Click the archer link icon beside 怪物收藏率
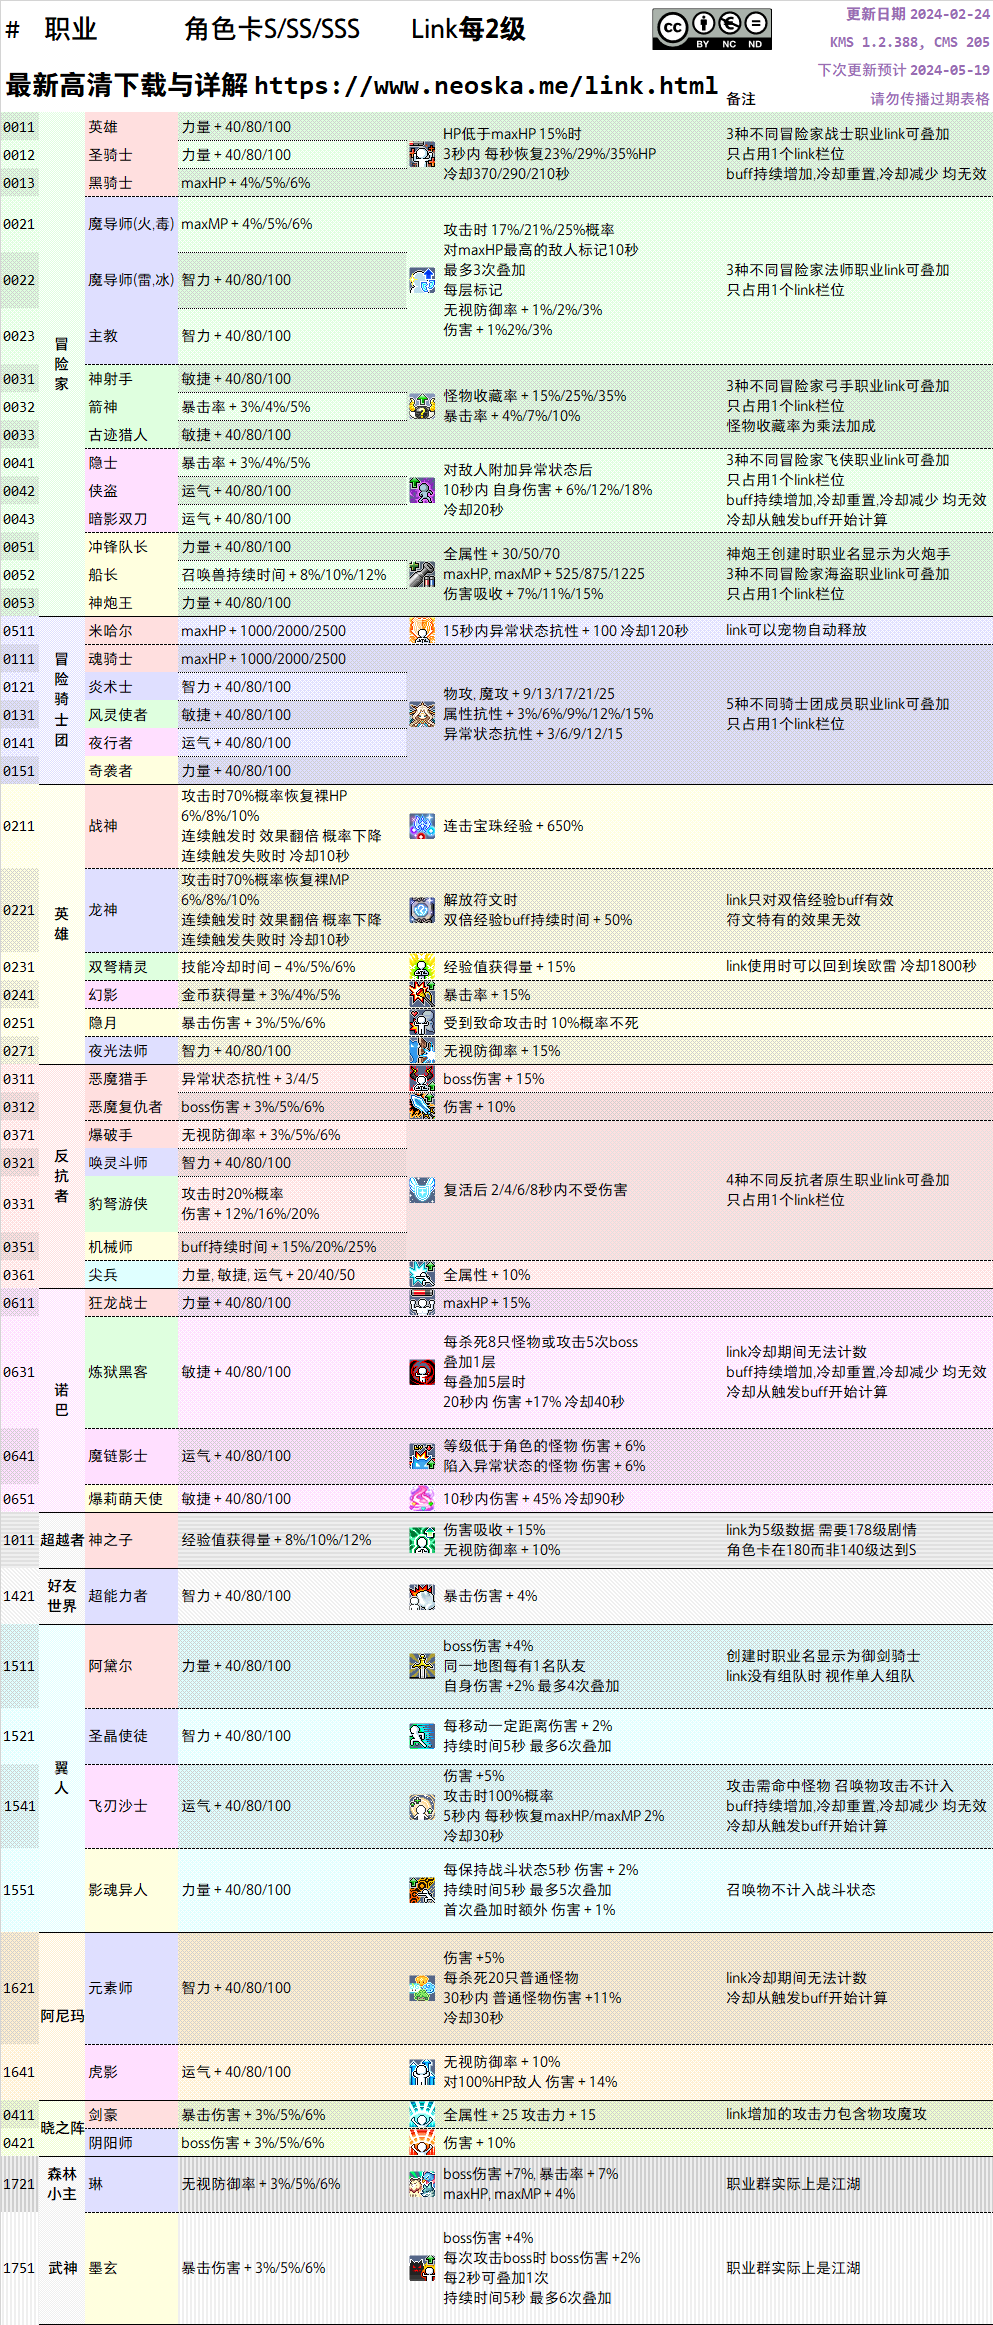 [422, 407]
